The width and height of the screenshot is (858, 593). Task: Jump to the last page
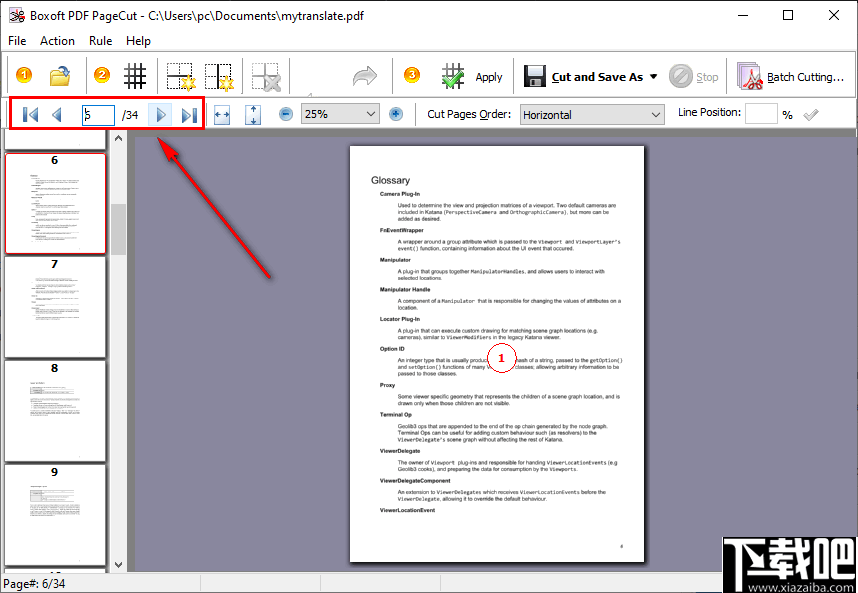[x=189, y=115]
